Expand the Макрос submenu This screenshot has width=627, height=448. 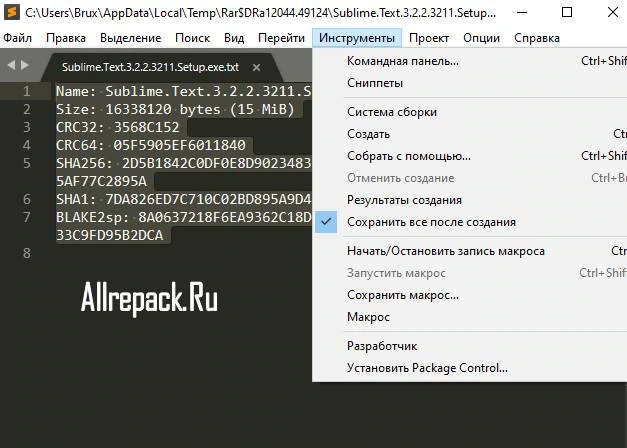point(470,317)
